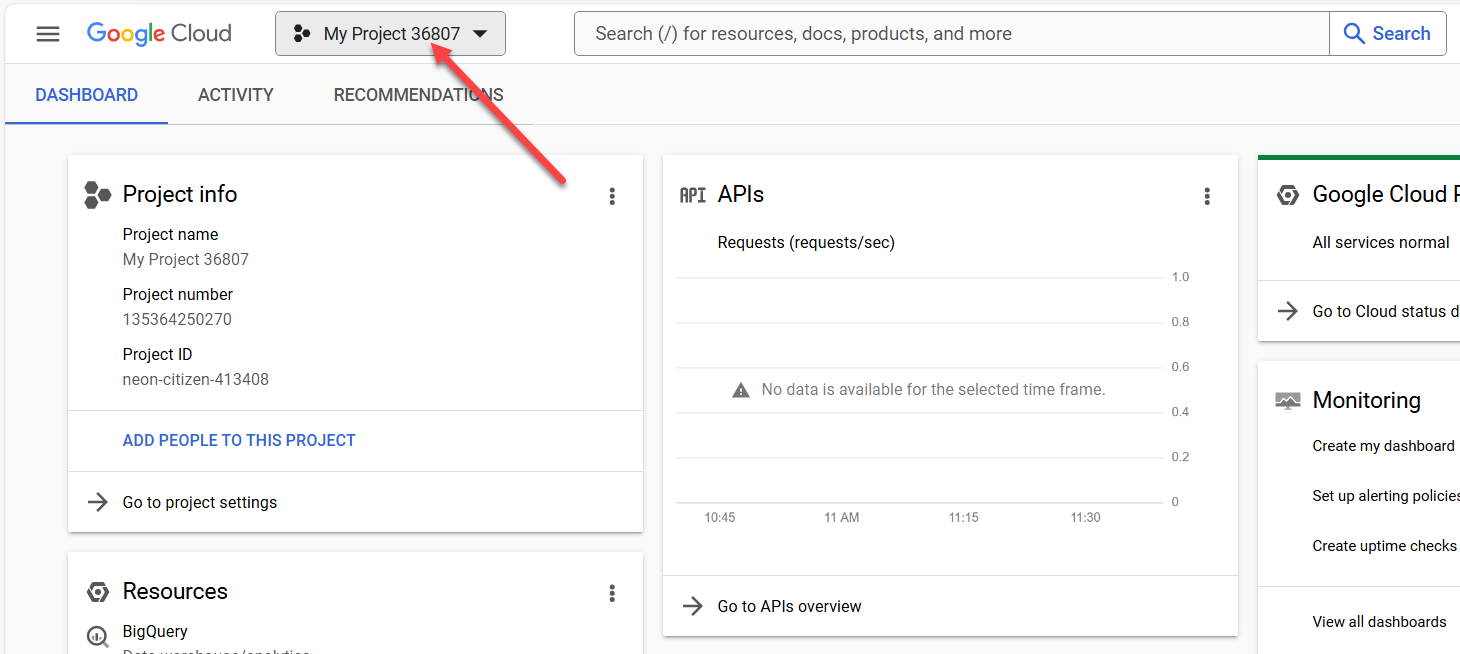Click the No data is available message
The width and height of the screenshot is (1460, 654).
tap(934, 390)
